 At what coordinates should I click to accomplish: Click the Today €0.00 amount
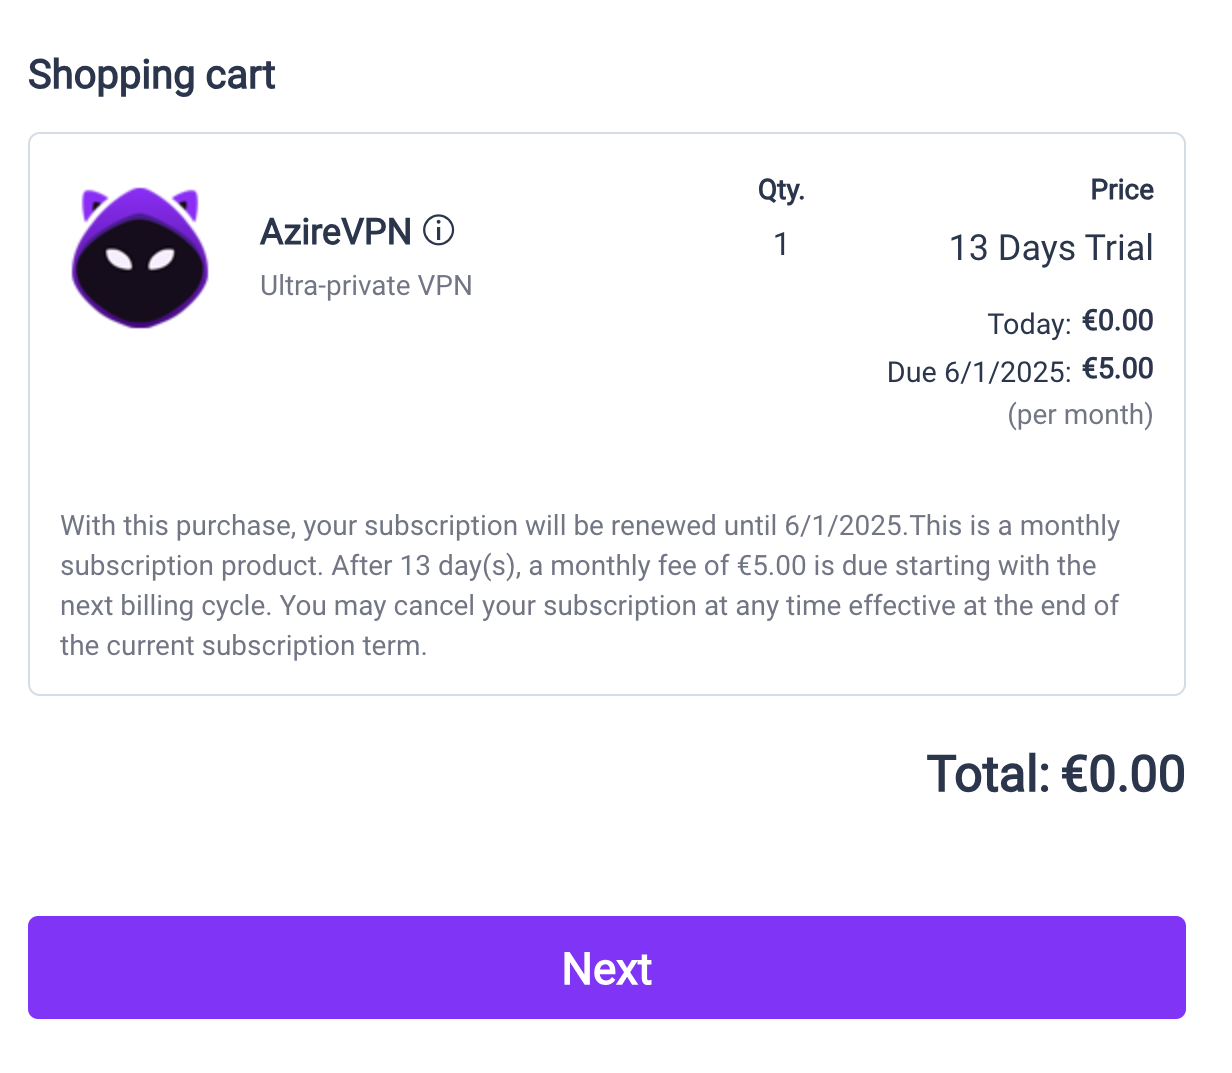tap(1118, 321)
